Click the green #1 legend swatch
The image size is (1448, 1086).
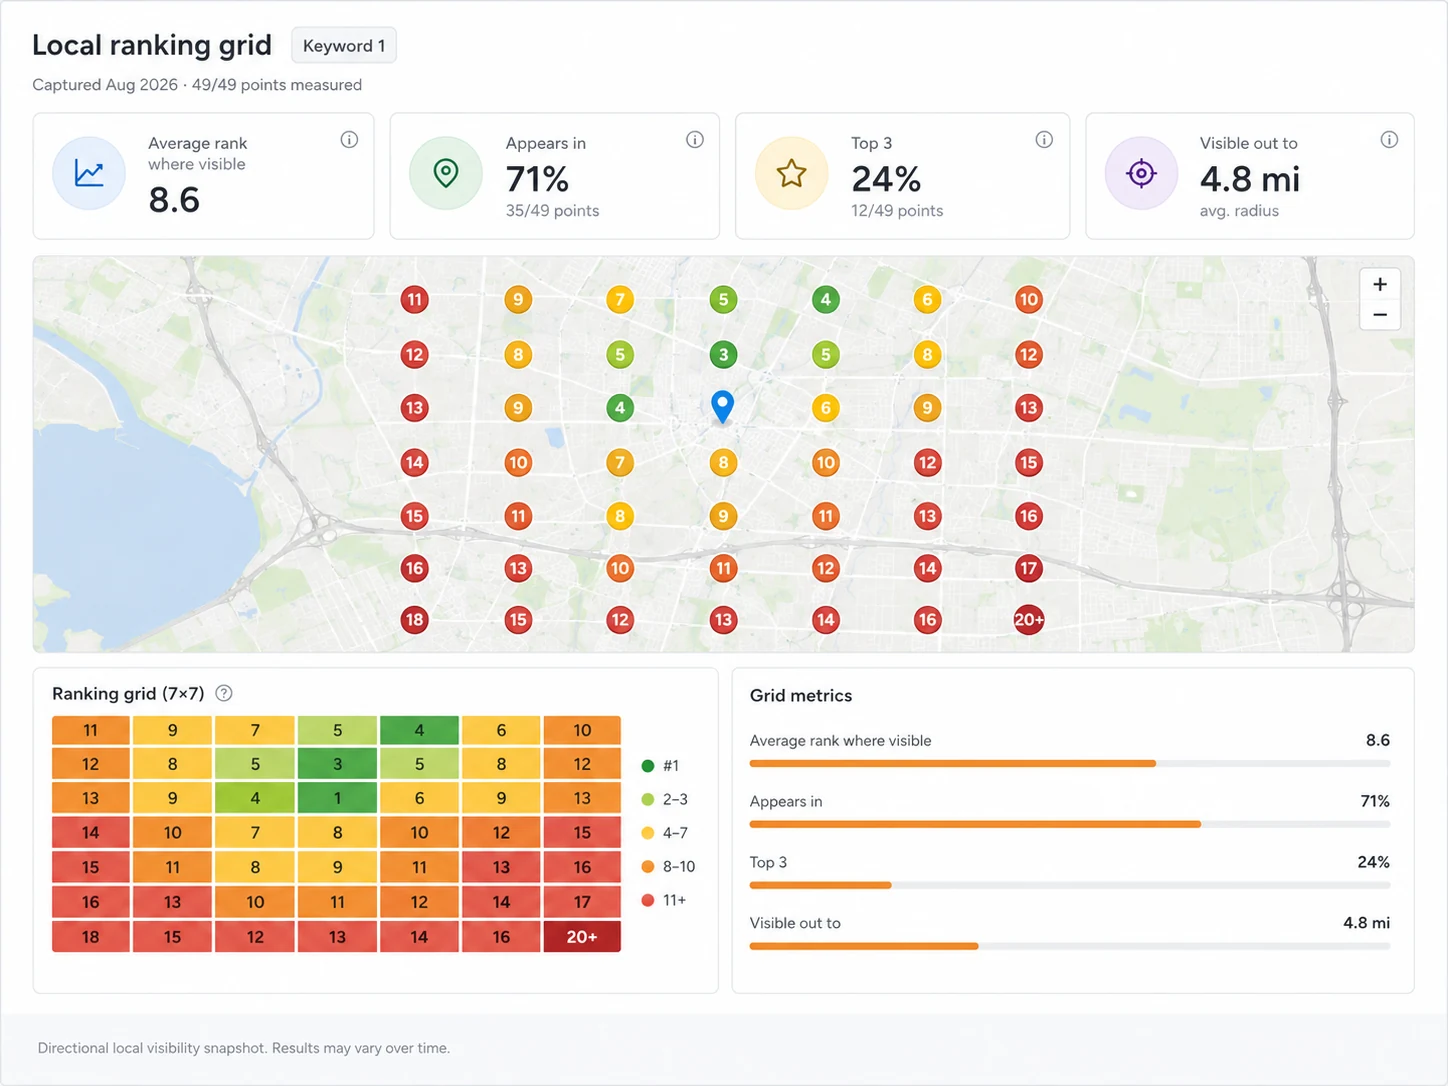[x=648, y=766]
